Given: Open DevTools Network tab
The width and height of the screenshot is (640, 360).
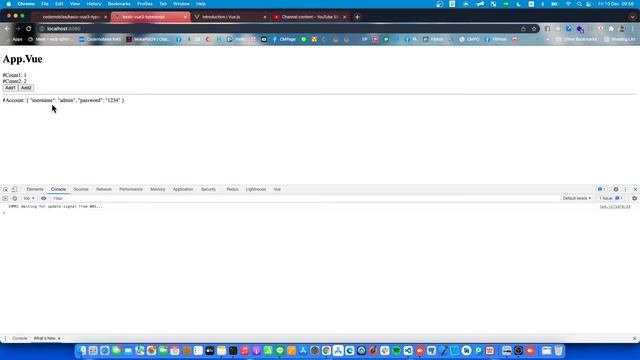Looking at the screenshot, I should [104, 189].
